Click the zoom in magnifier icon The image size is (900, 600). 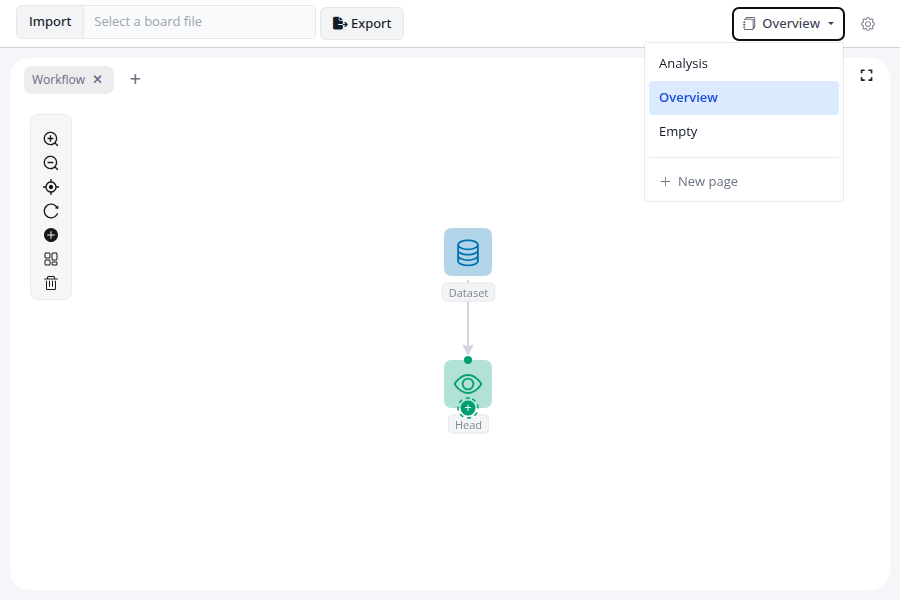click(51, 139)
